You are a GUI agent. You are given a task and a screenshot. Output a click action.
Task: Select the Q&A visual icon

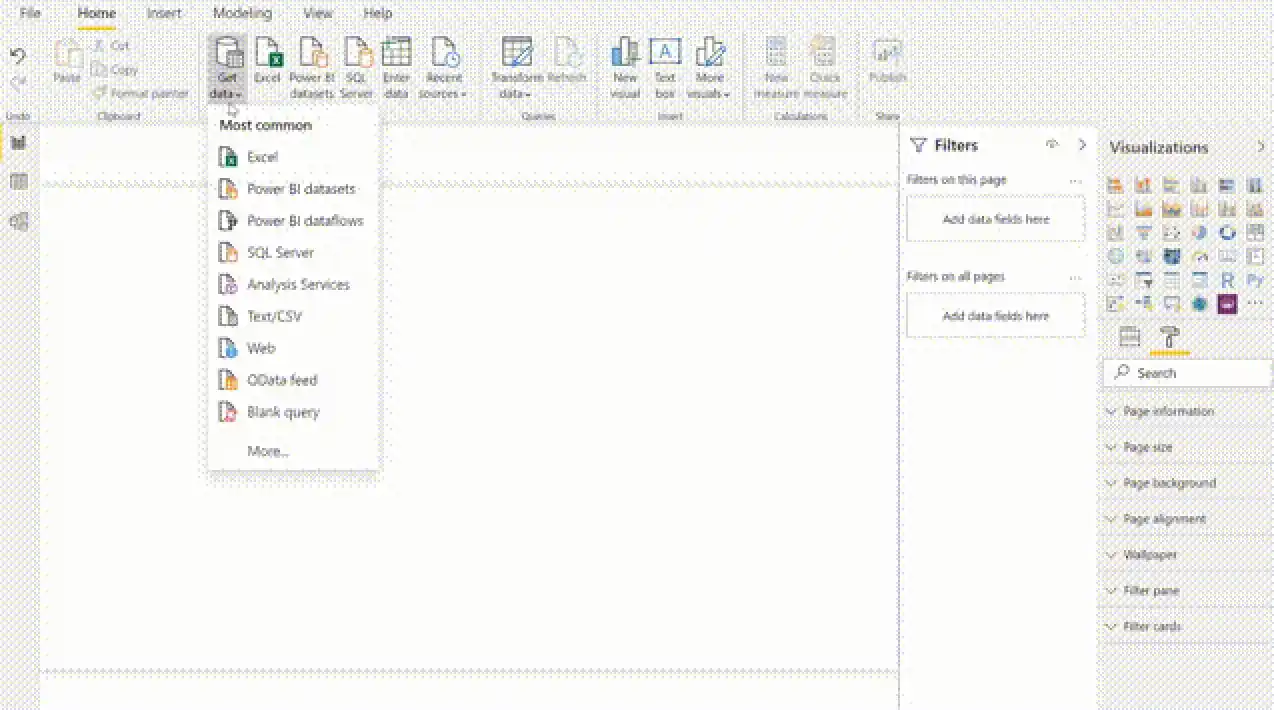click(x=1171, y=304)
